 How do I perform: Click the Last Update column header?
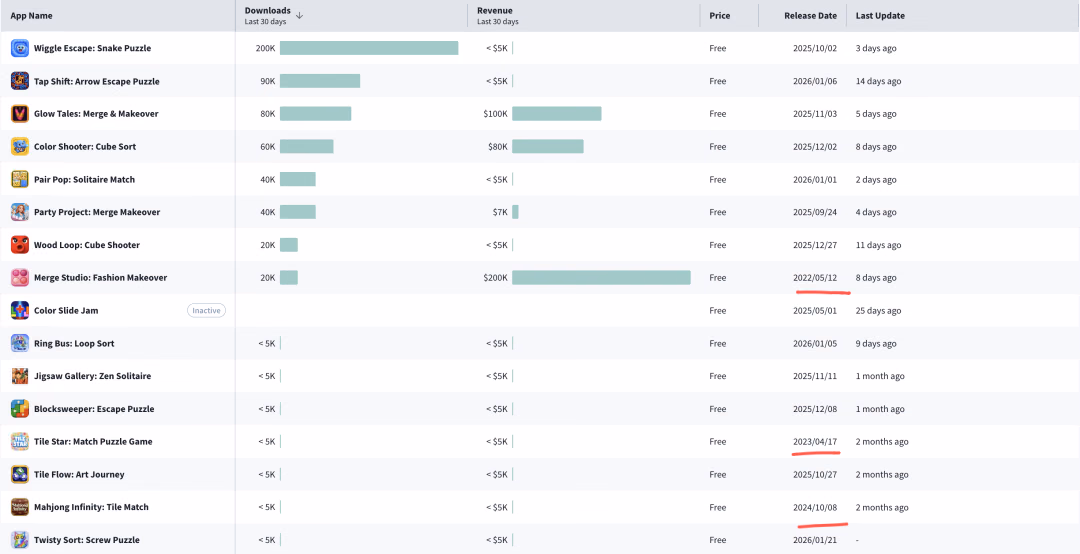[880, 16]
